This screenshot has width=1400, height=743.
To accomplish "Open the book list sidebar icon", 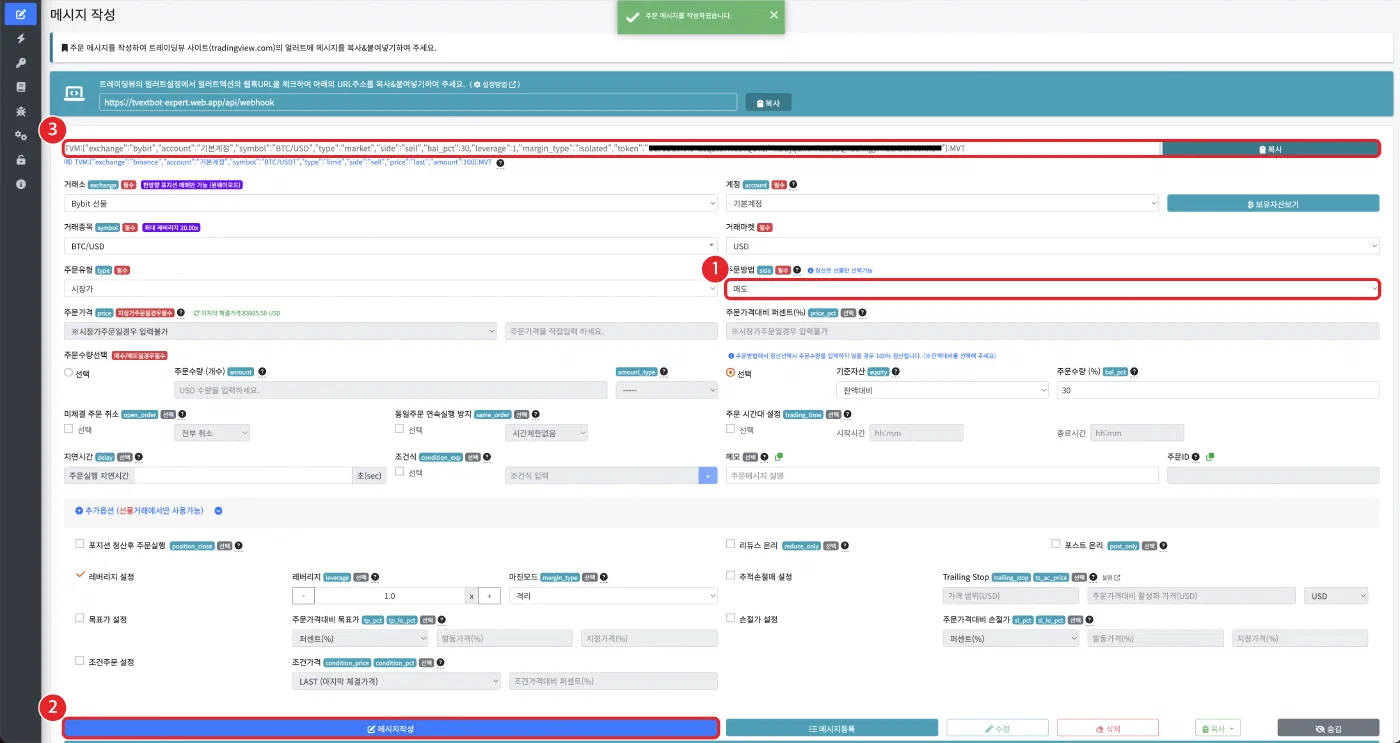I will coord(21,87).
